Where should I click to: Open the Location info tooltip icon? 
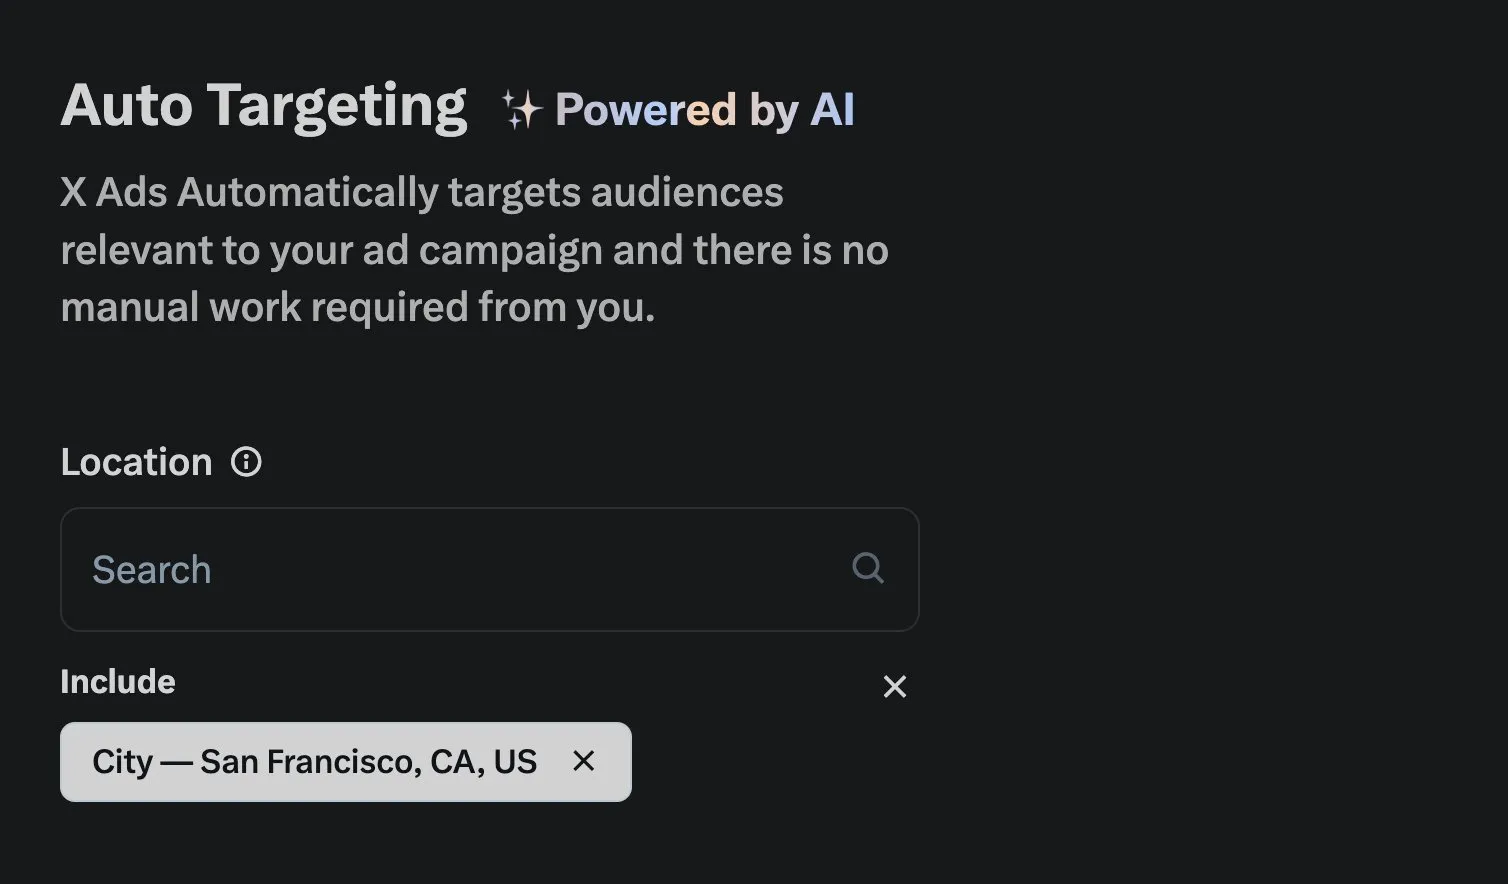(246, 462)
